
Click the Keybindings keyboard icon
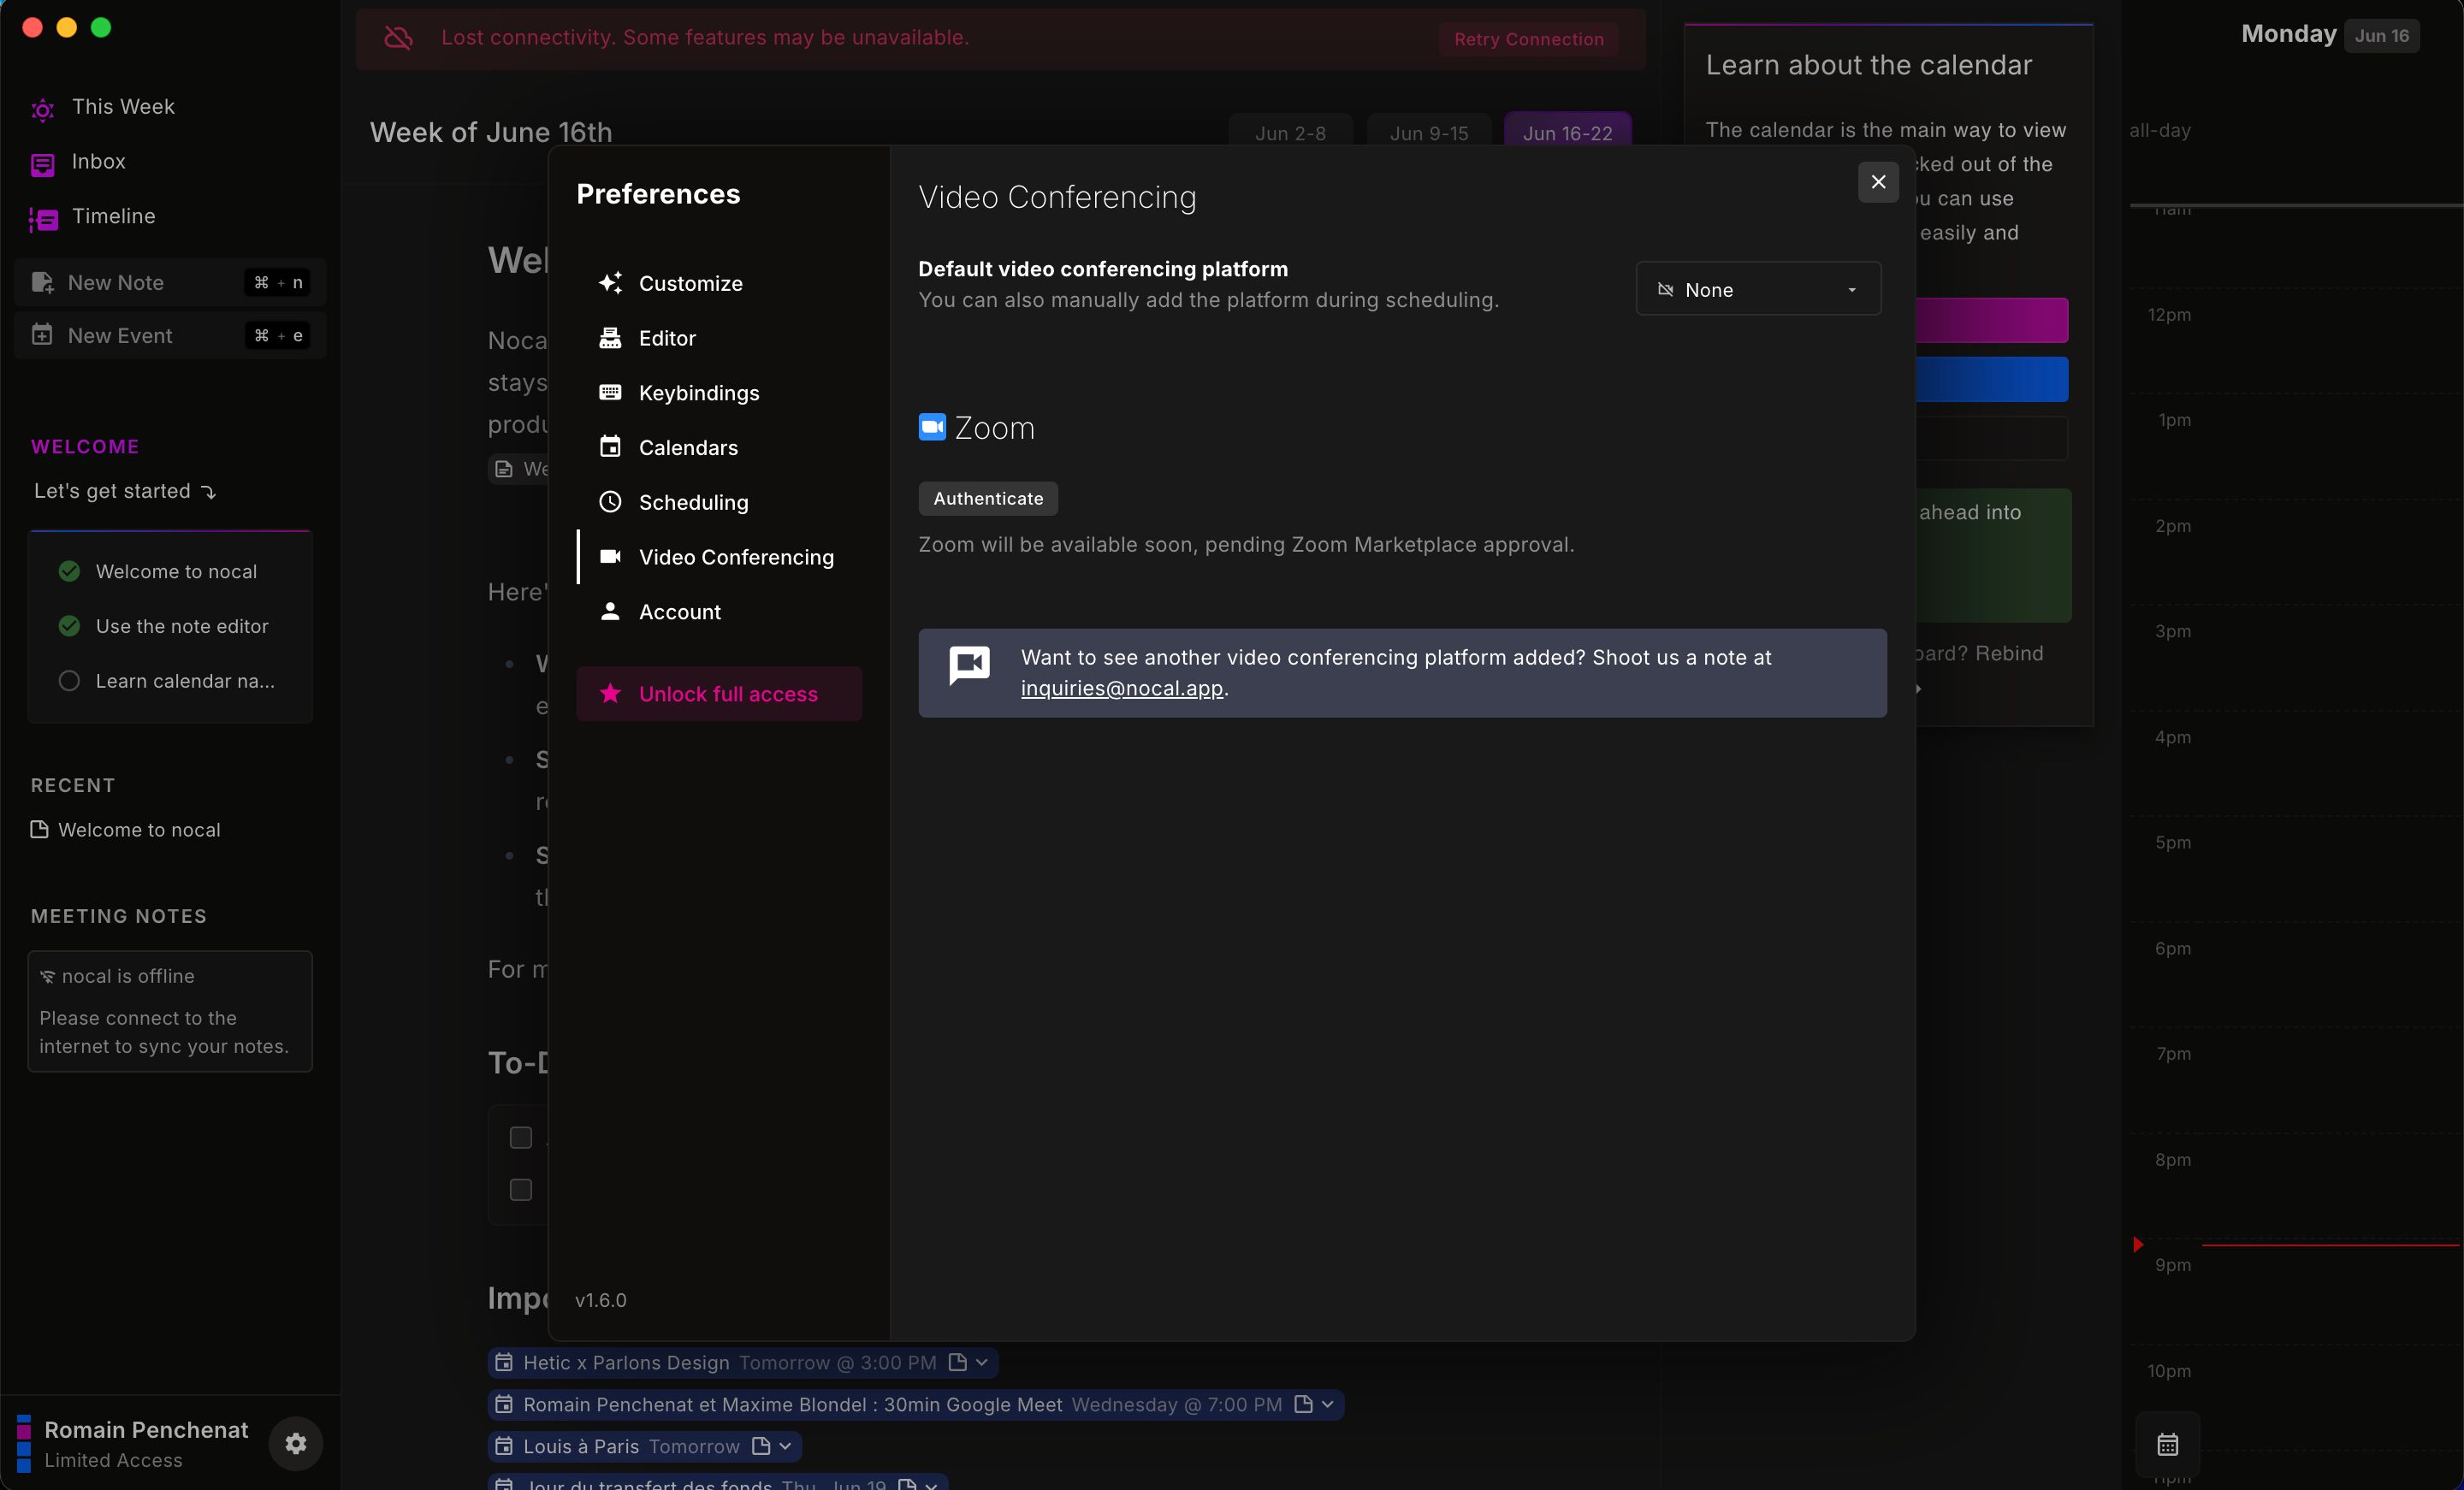[610, 392]
